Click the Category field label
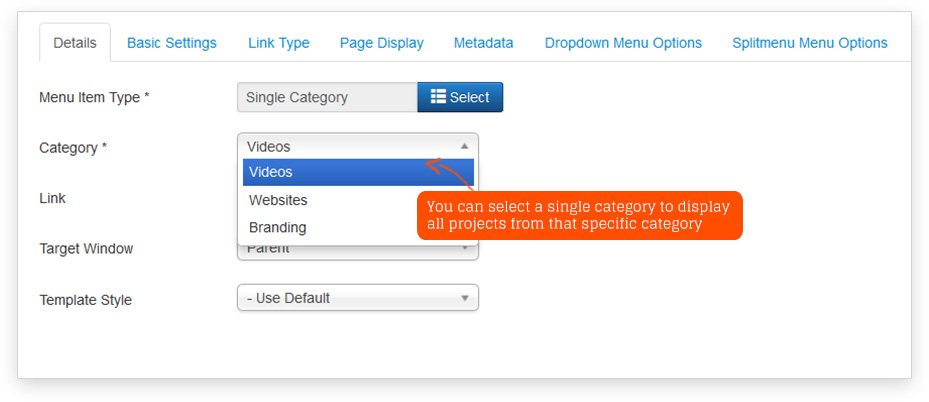The image size is (929, 402). (73, 148)
